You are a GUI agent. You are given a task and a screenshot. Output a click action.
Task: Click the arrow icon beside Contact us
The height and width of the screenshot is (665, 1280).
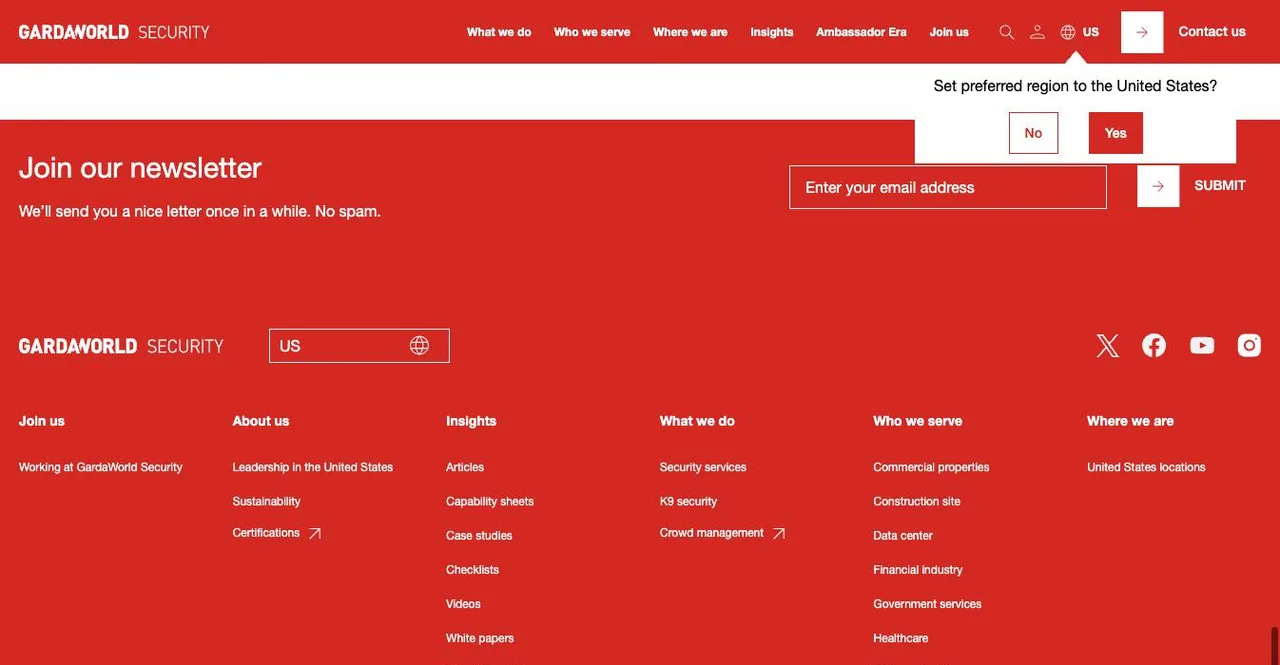coord(1142,32)
